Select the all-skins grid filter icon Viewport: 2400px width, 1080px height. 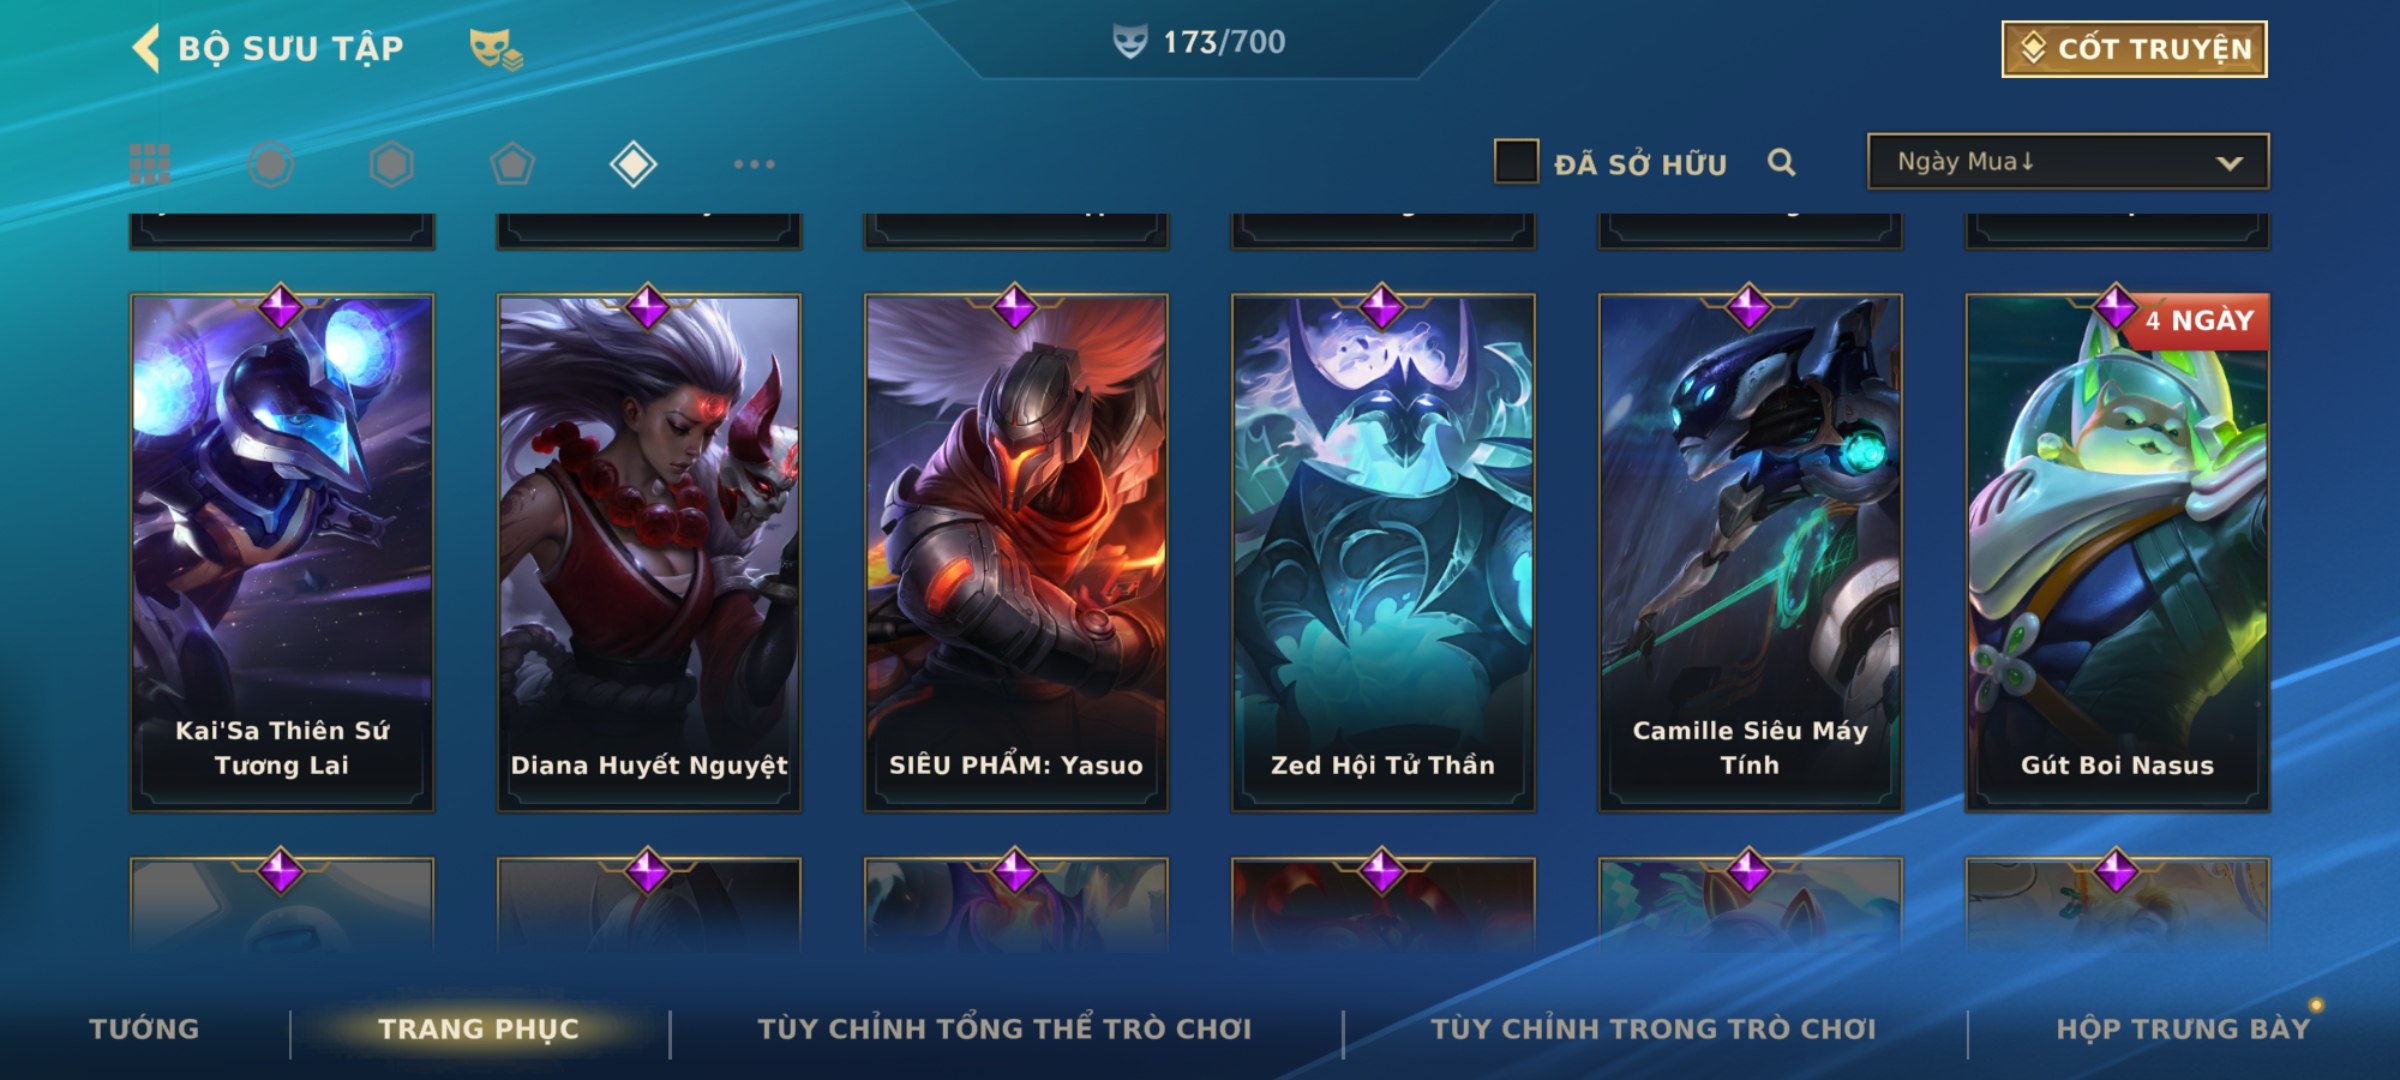[150, 164]
